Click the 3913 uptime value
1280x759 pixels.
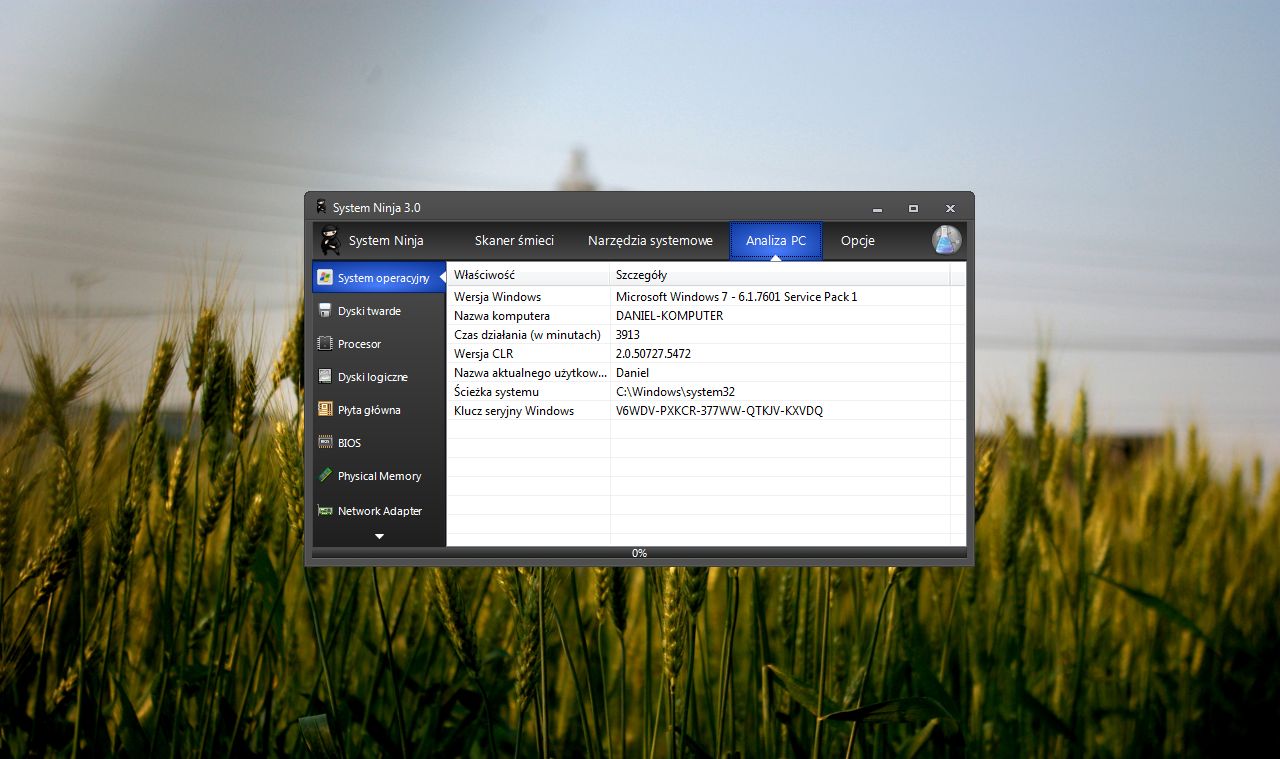[x=627, y=335]
